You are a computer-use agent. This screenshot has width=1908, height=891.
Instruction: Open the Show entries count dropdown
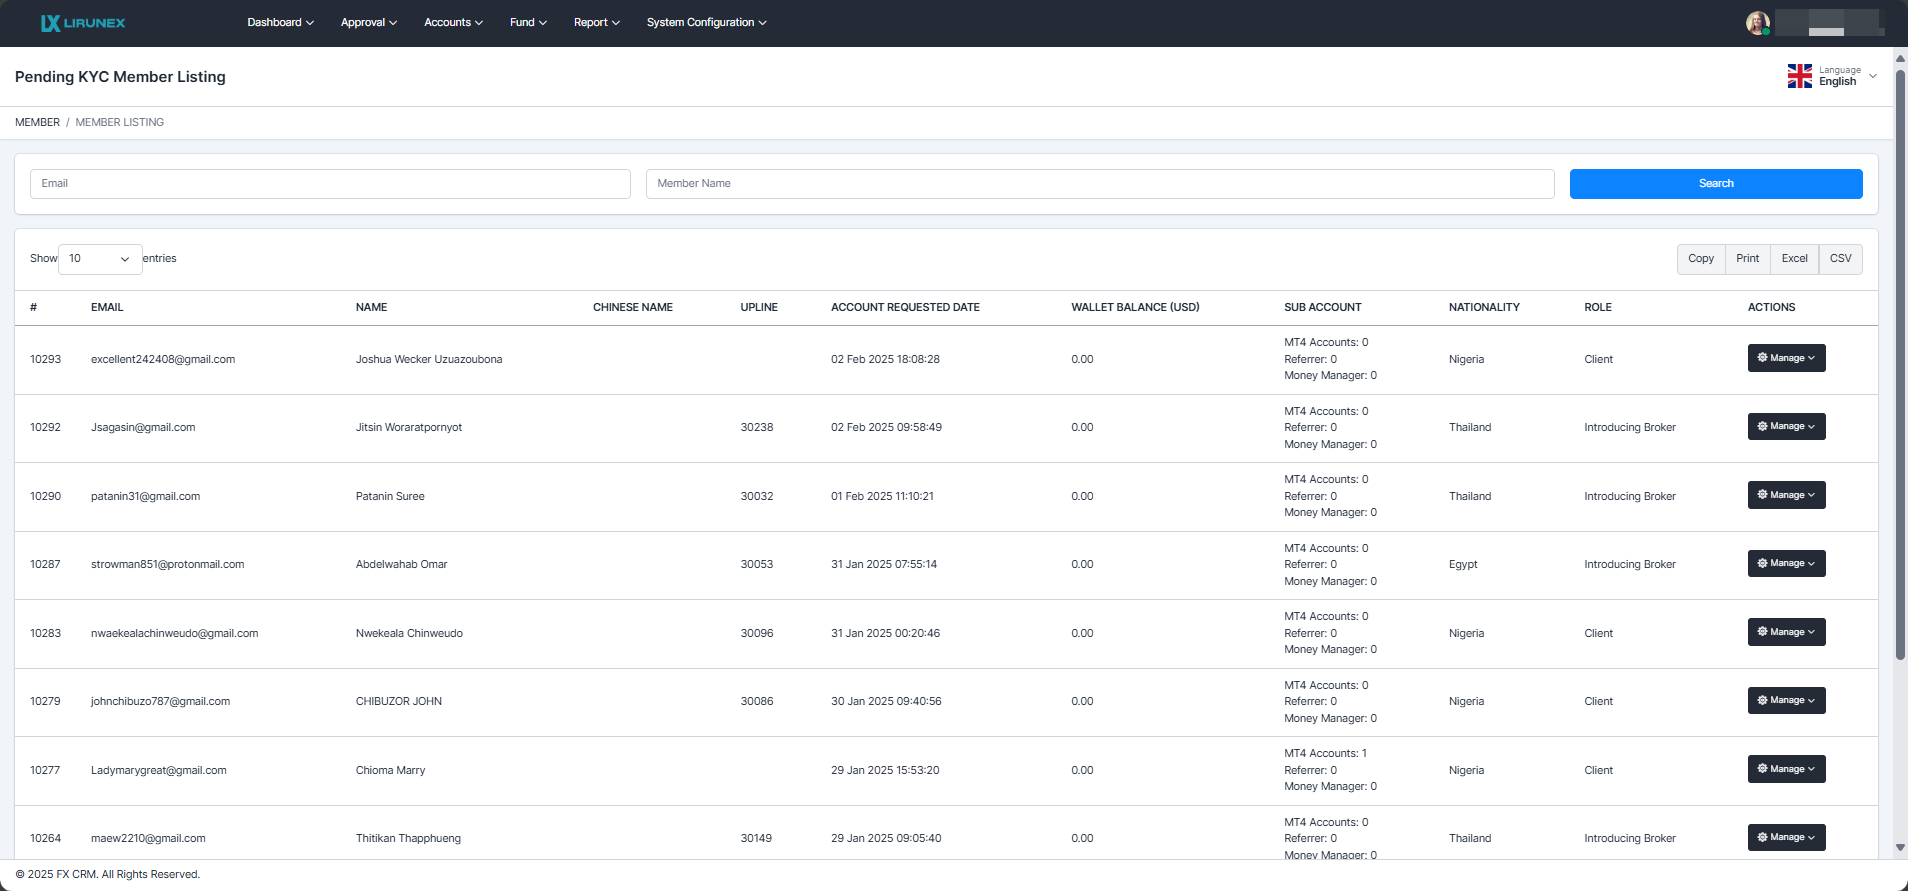(x=100, y=259)
